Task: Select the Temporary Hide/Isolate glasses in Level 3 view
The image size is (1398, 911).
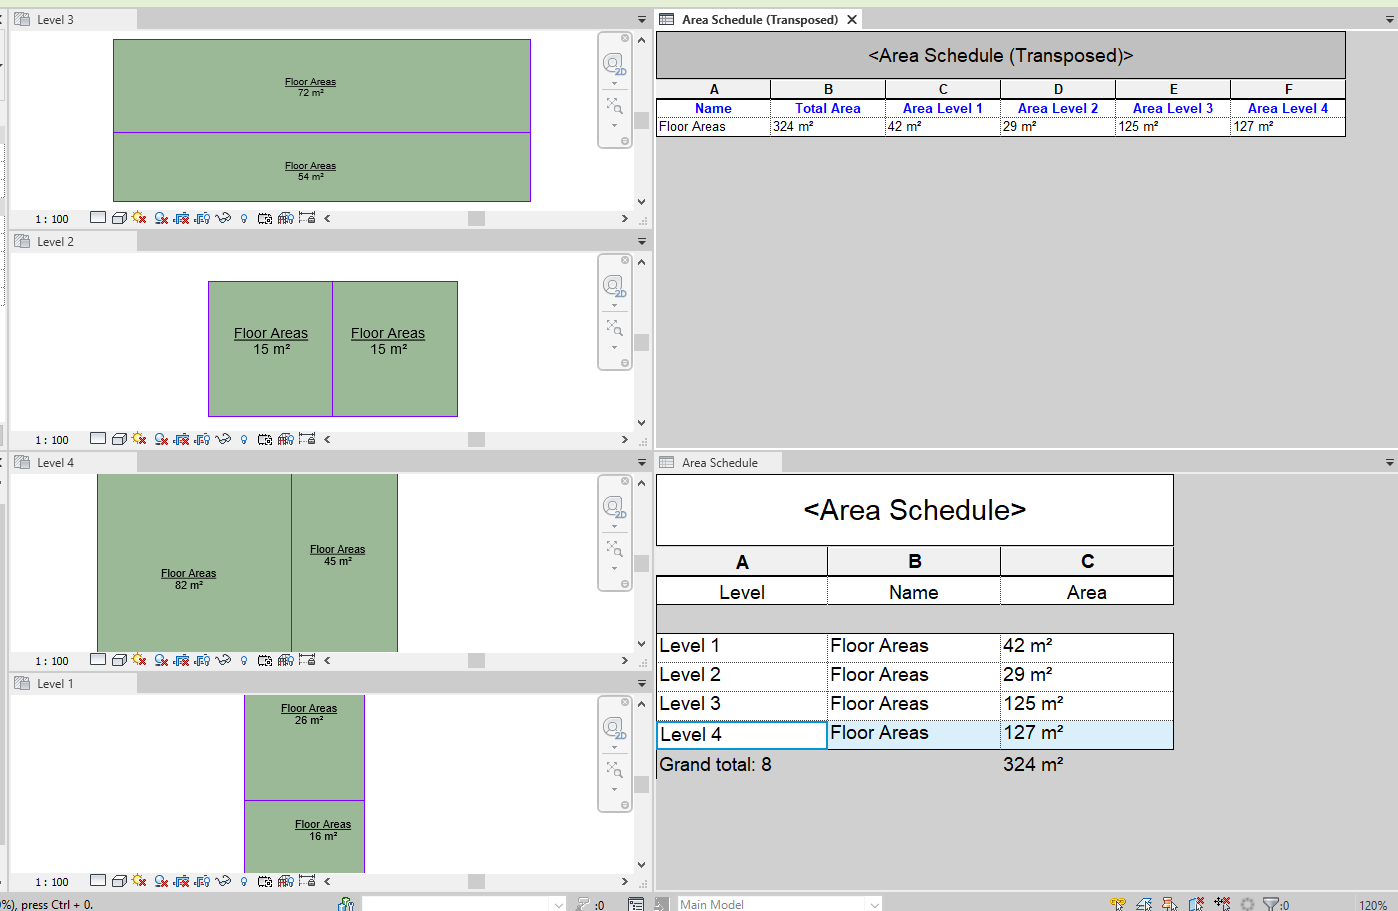Action: (225, 217)
